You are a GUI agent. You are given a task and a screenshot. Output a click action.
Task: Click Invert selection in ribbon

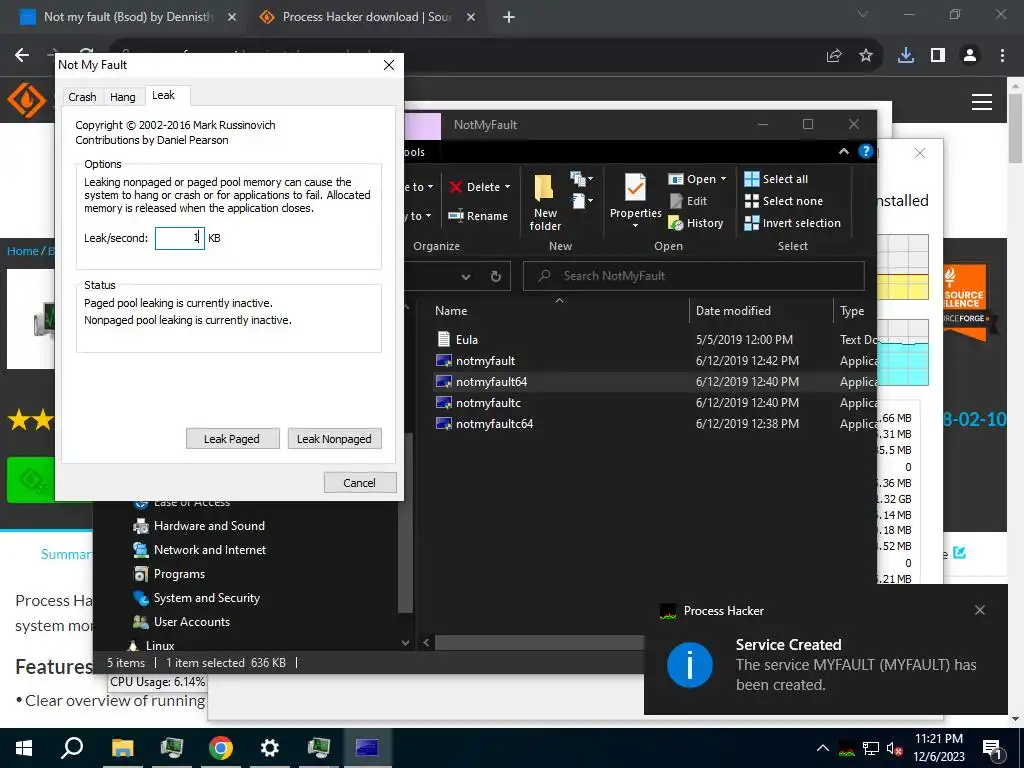[793, 223]
